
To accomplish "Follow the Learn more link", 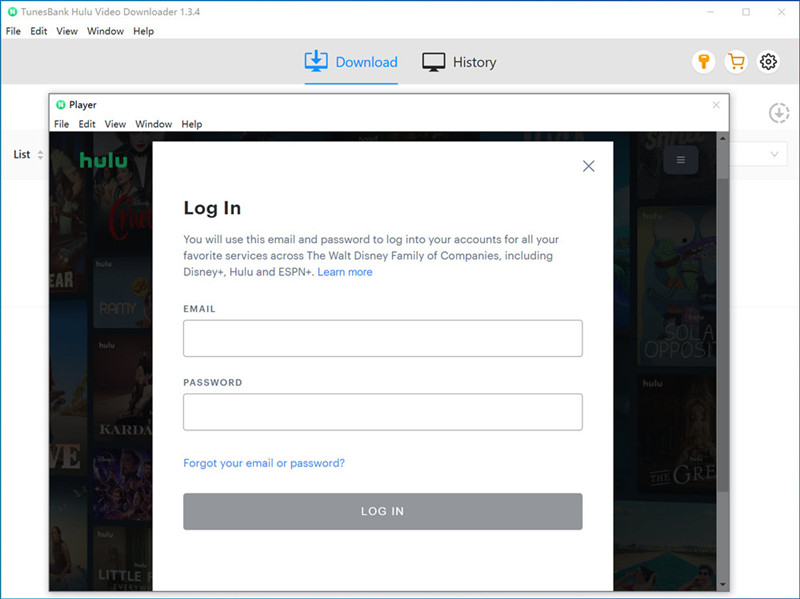I will (345, 272).
